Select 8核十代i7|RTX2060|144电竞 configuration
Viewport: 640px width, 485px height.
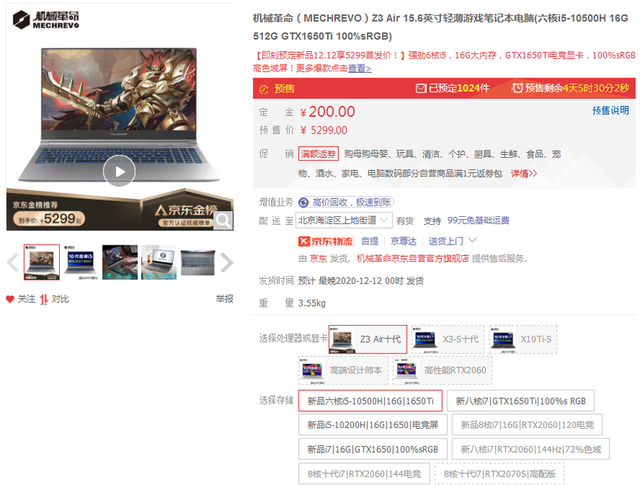pos(364,474)
